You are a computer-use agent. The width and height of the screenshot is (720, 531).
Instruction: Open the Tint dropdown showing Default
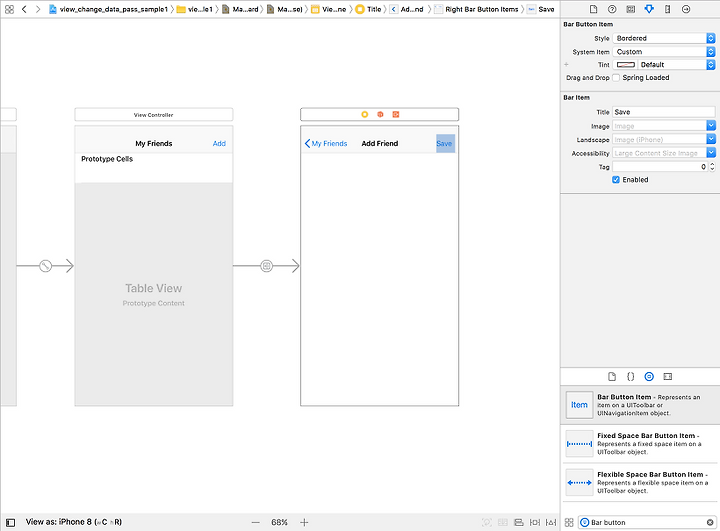click(676, 65)
